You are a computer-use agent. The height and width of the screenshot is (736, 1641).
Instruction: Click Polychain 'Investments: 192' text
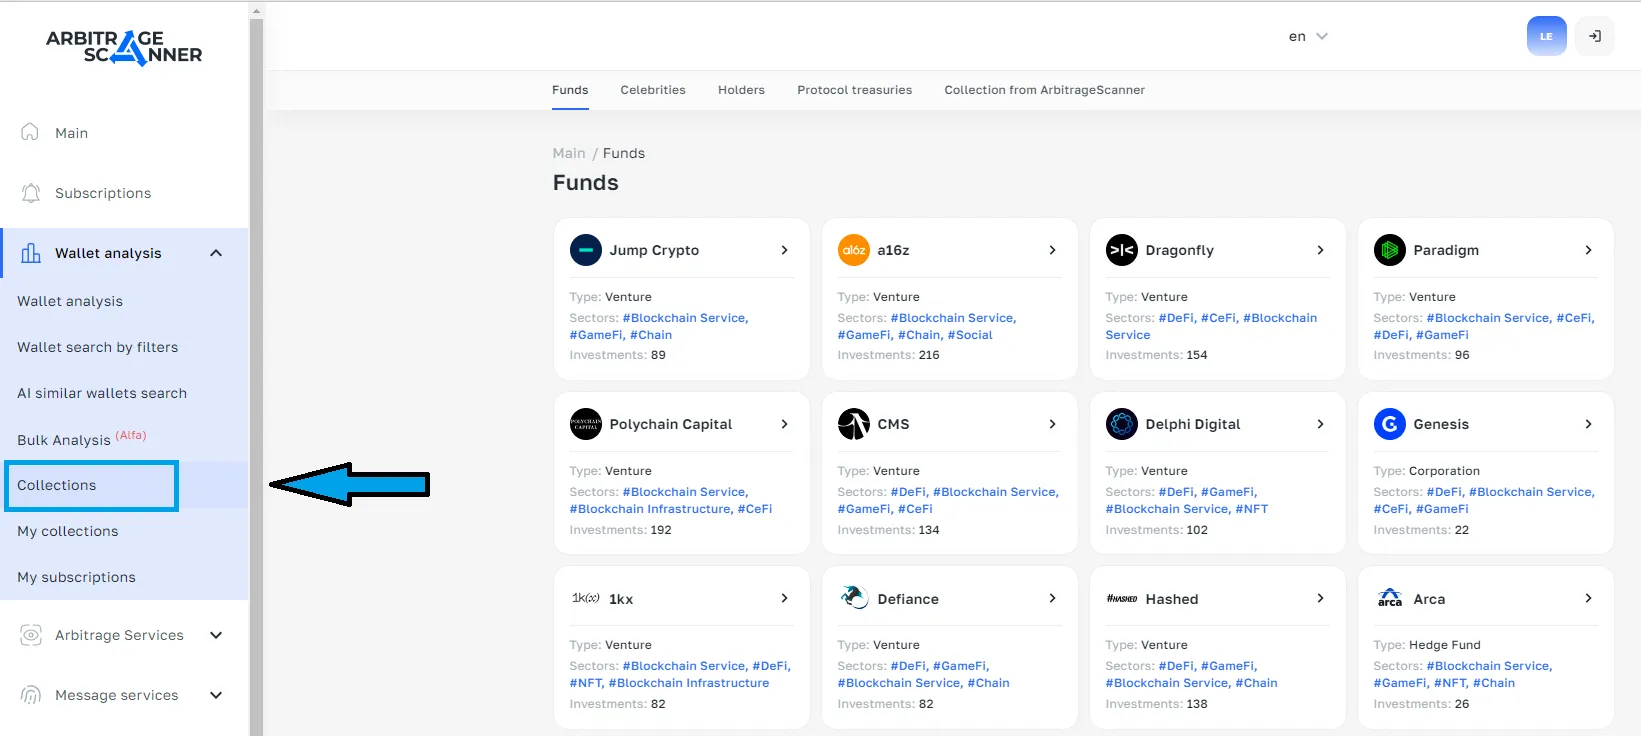(x=620, y=530)
